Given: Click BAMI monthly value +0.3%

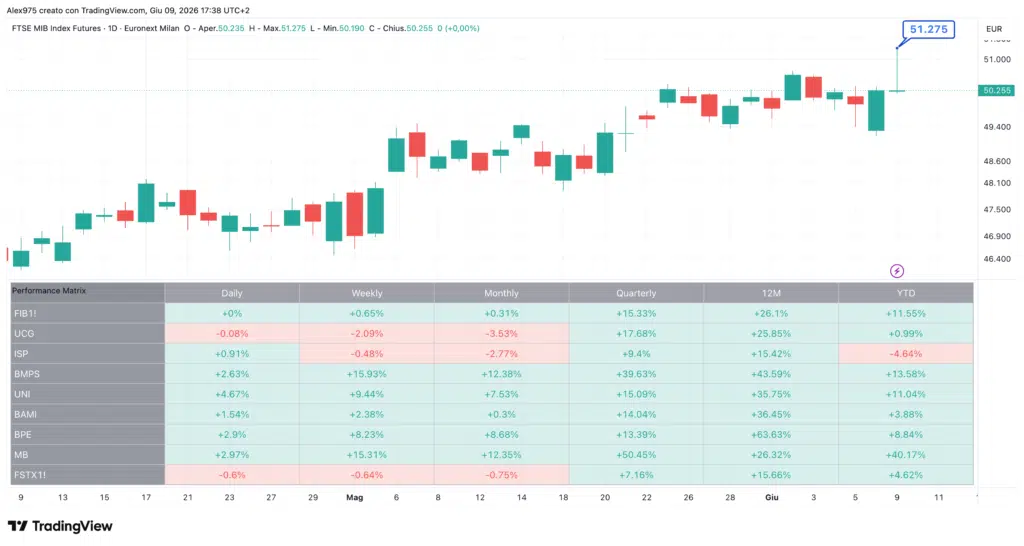Looking at the screenshot, I should [502, 415].
